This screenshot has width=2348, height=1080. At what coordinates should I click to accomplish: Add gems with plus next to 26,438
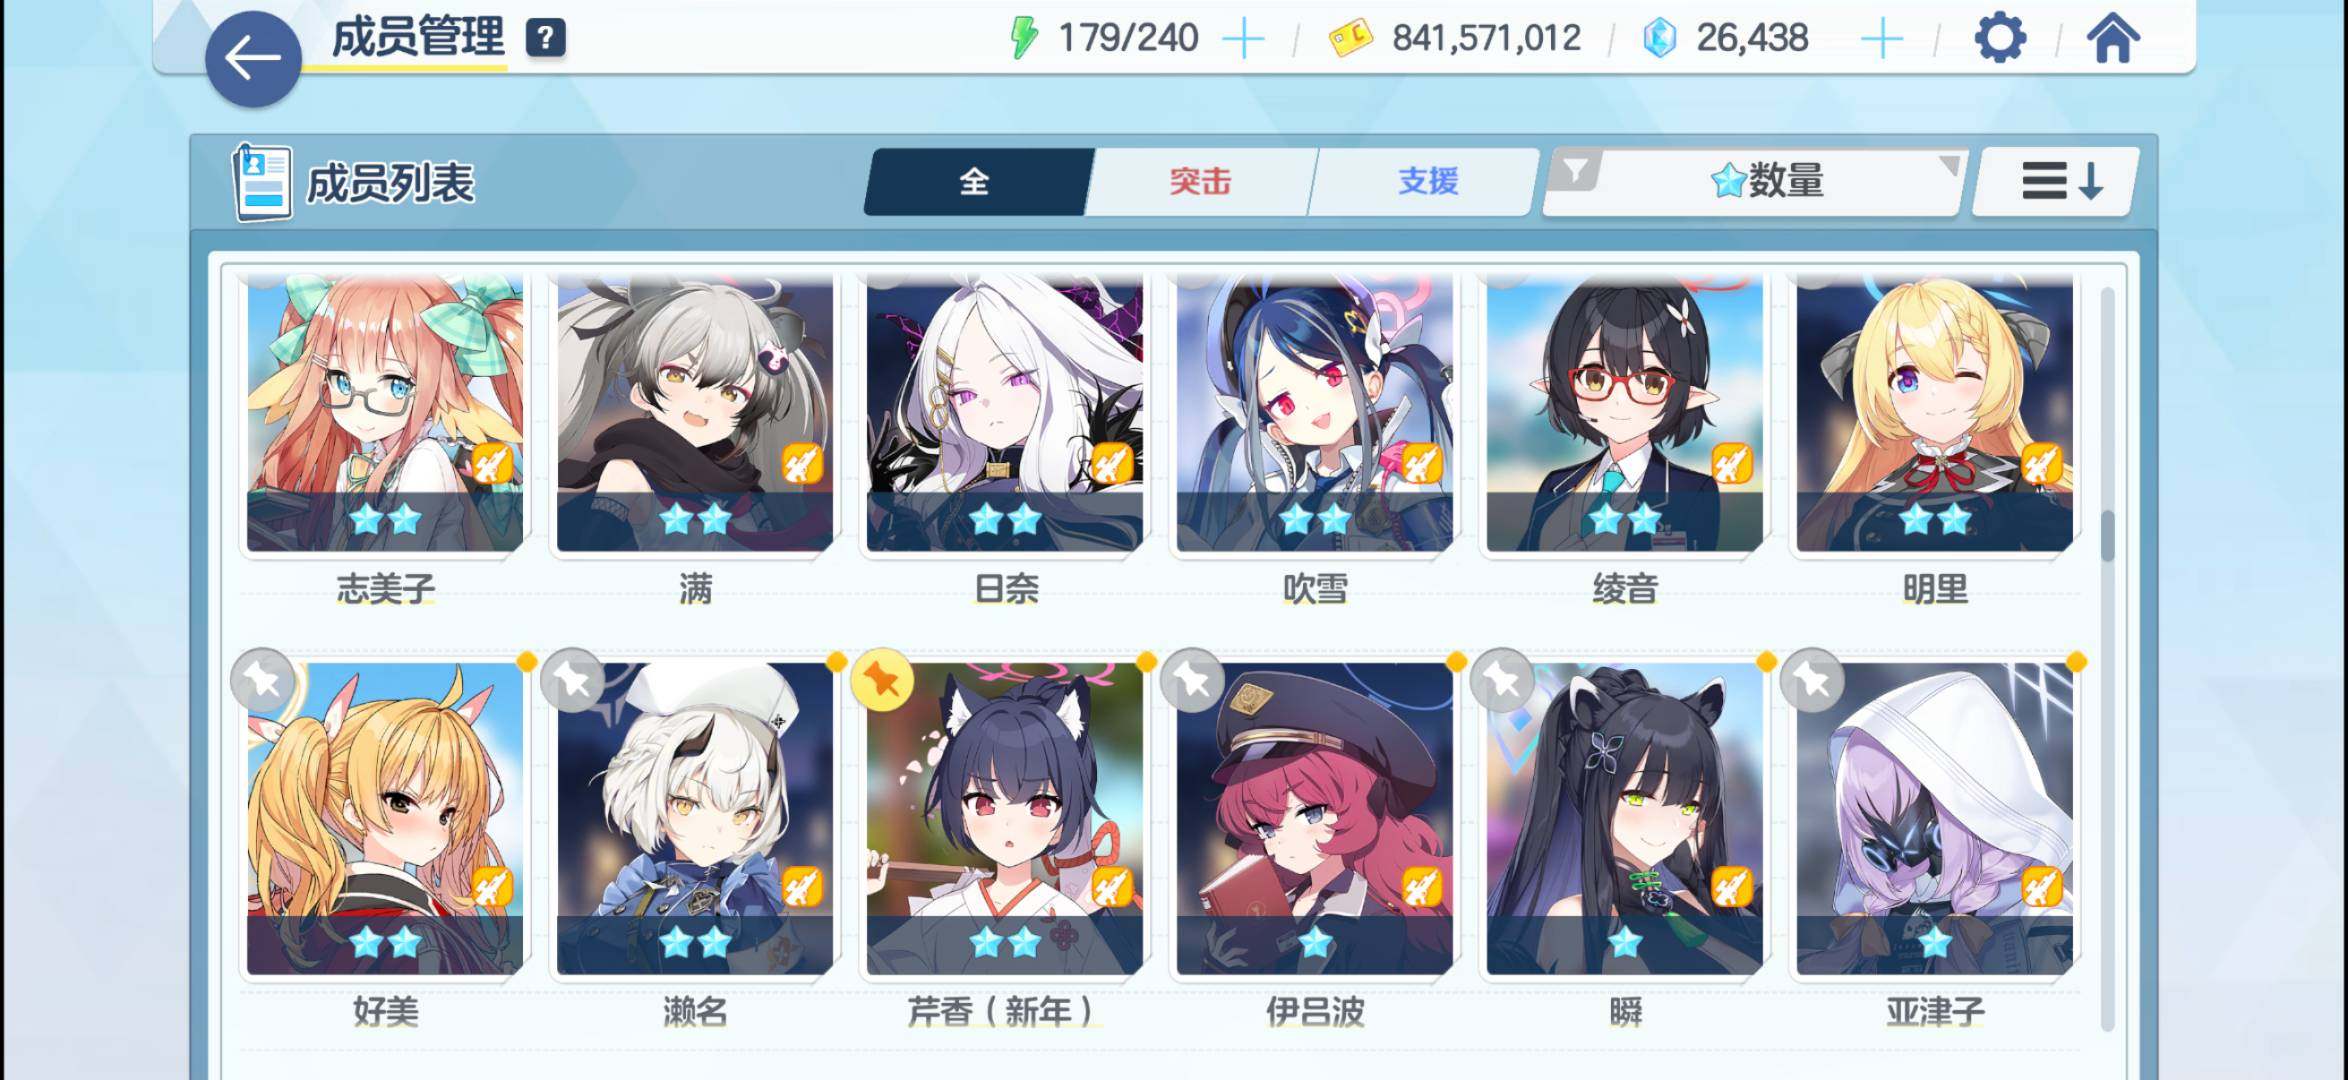point(1881,39)
